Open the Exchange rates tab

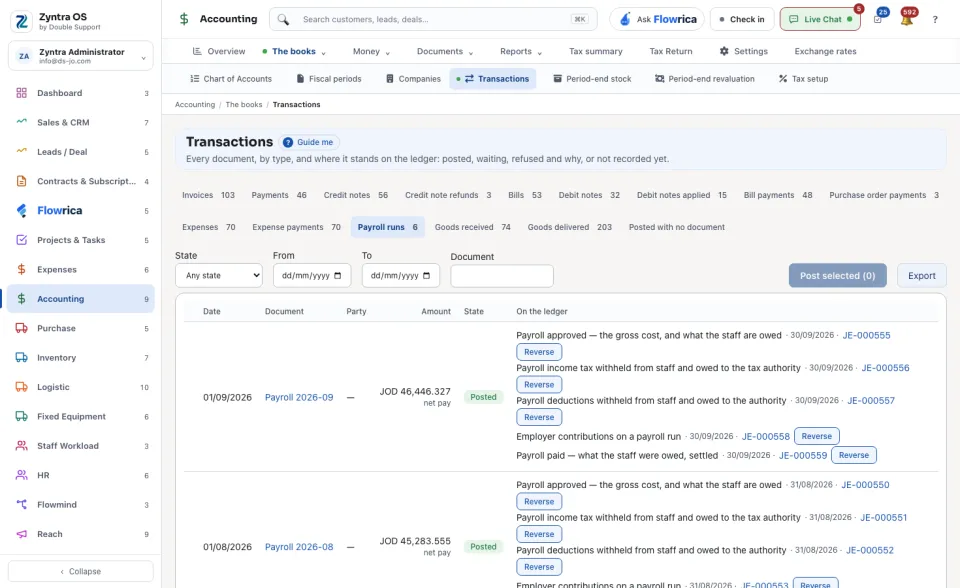825,51
